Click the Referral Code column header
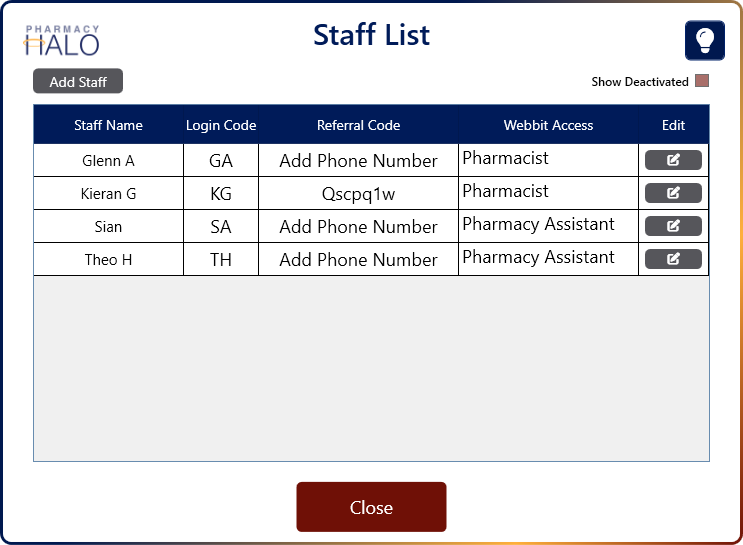Viewport: 743px width, 545px height. point(358,125)
